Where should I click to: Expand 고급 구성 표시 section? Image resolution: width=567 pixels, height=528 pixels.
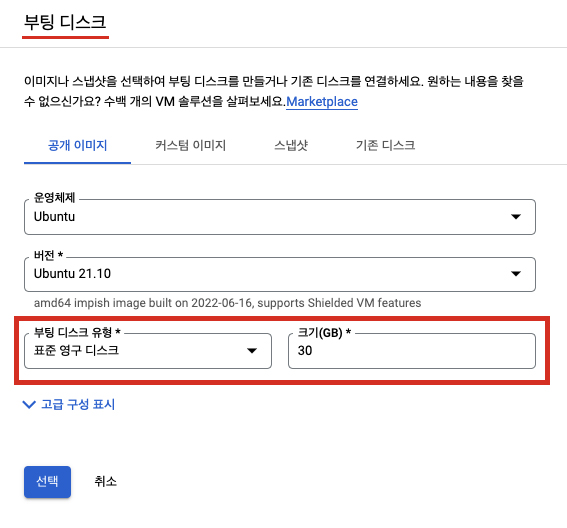[x=69, y=404]
